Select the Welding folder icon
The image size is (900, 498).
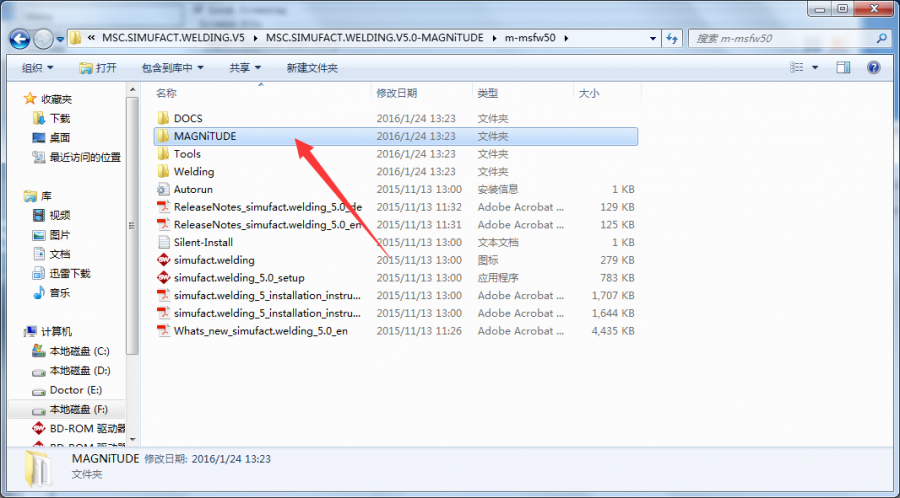[164, 172]
